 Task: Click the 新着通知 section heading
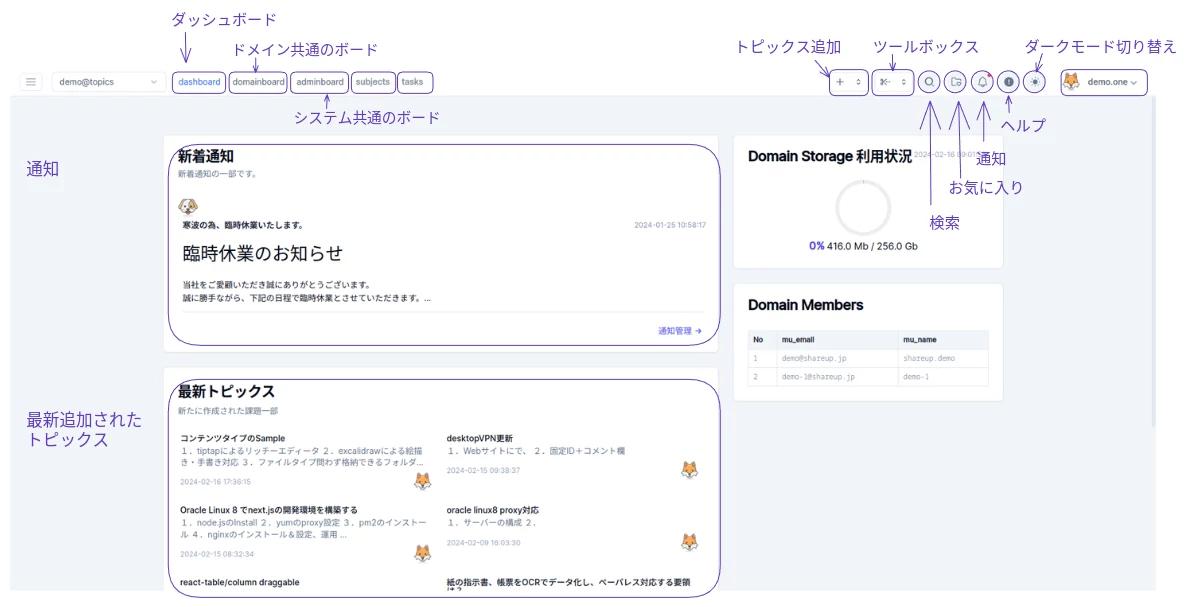pyautogui.click(x=205, y=157)
